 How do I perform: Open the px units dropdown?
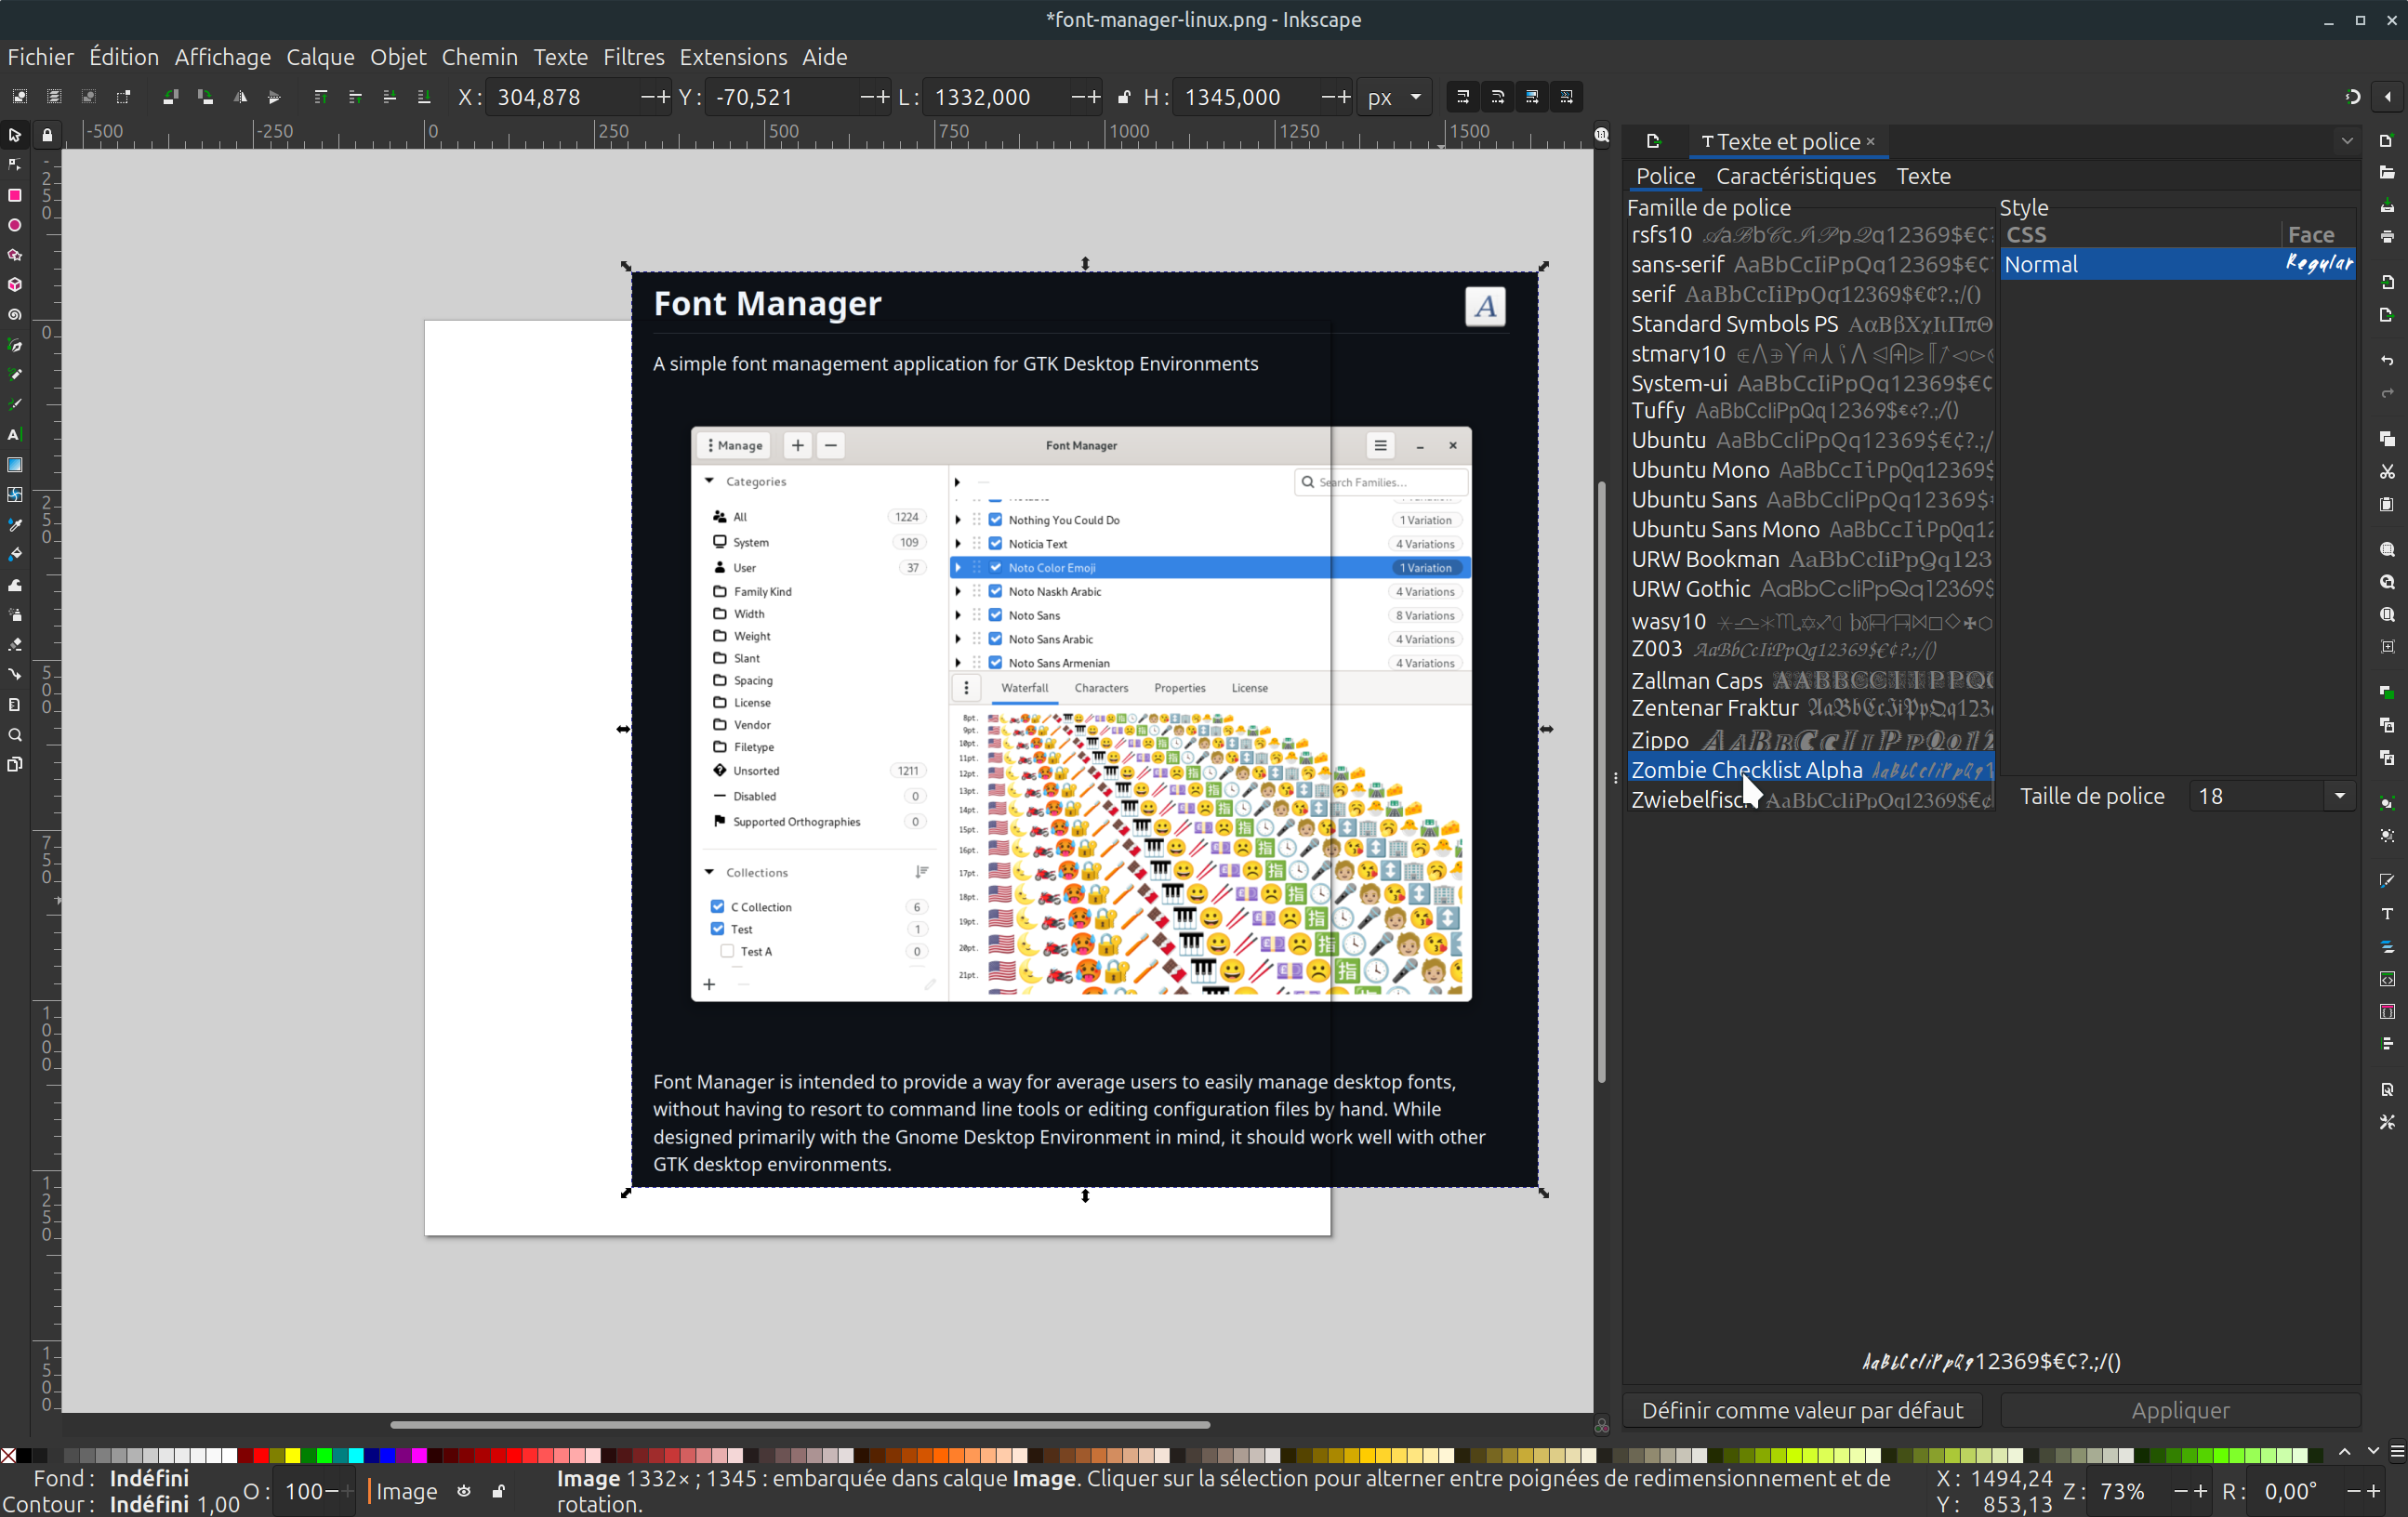pos(1395,97)
